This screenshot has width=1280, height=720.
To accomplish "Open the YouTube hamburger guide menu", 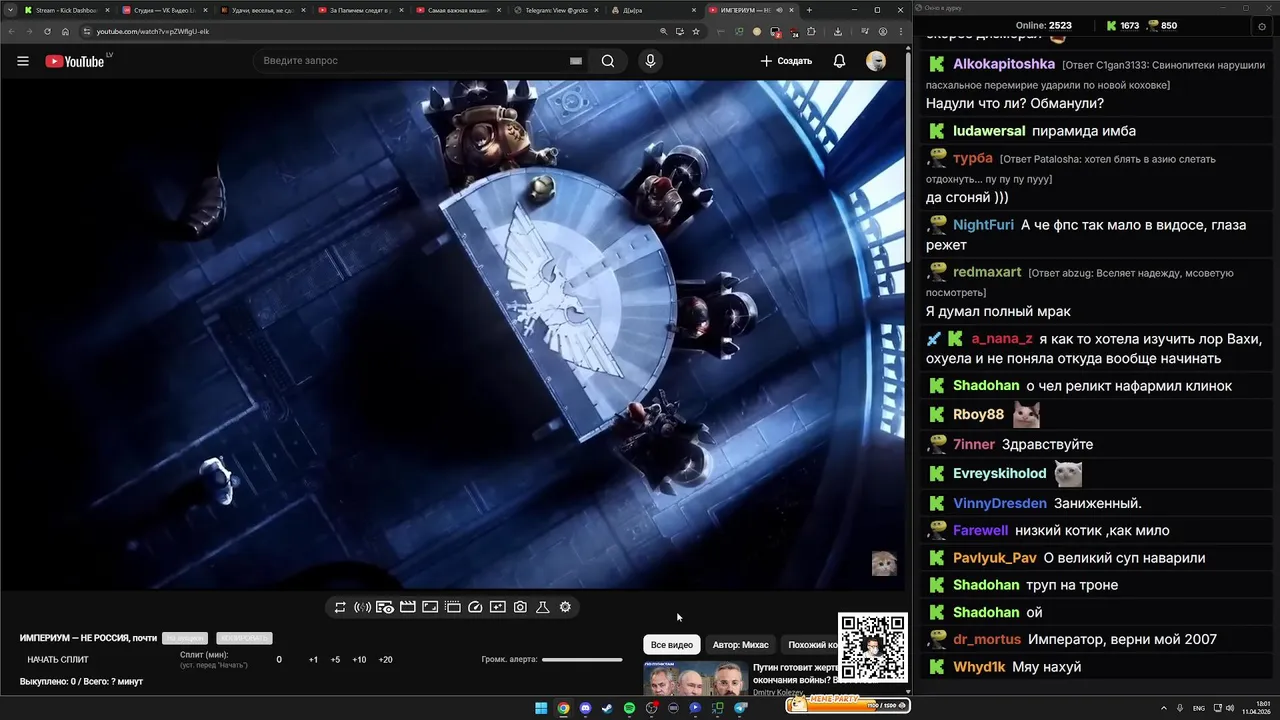I will pyautogui.click(x=23, y=61).
